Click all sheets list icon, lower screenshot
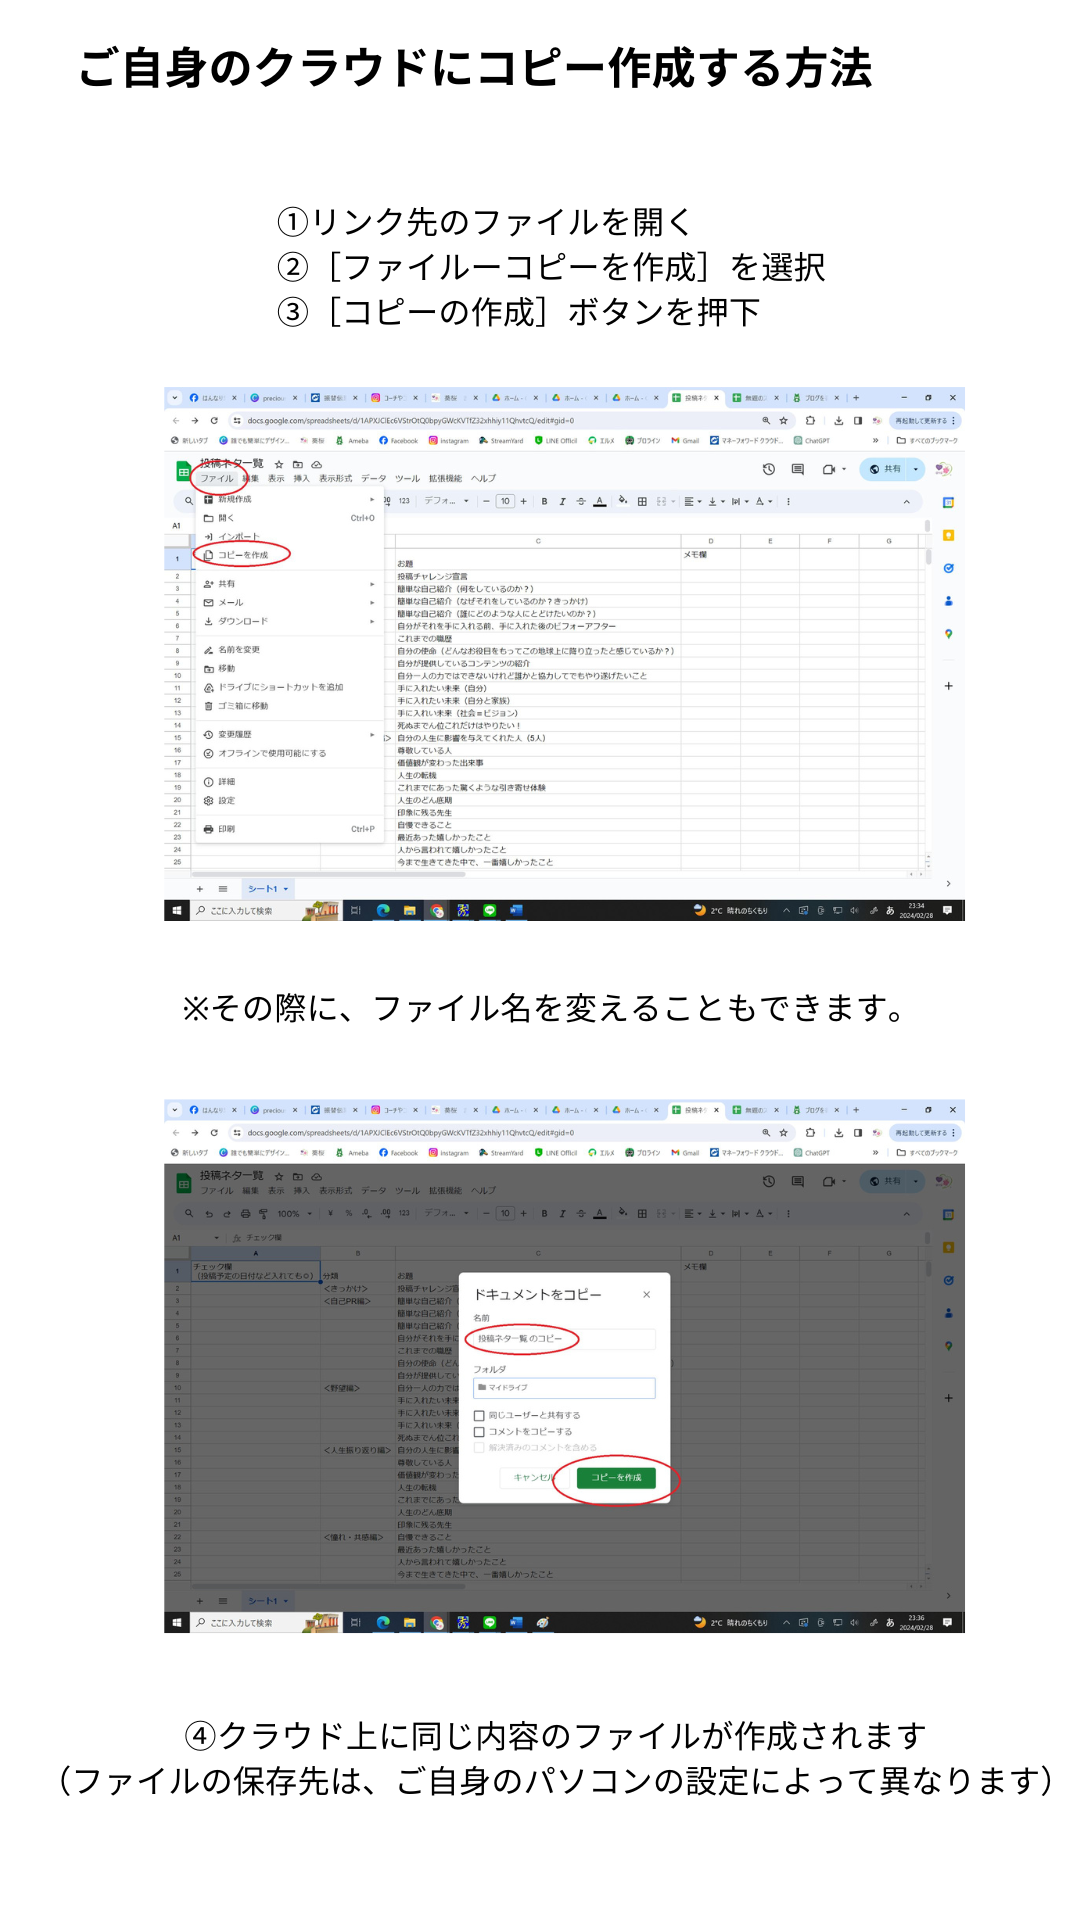Image resolution: width=1080 pixels, height=1920 pixels. coord(223,1601)
